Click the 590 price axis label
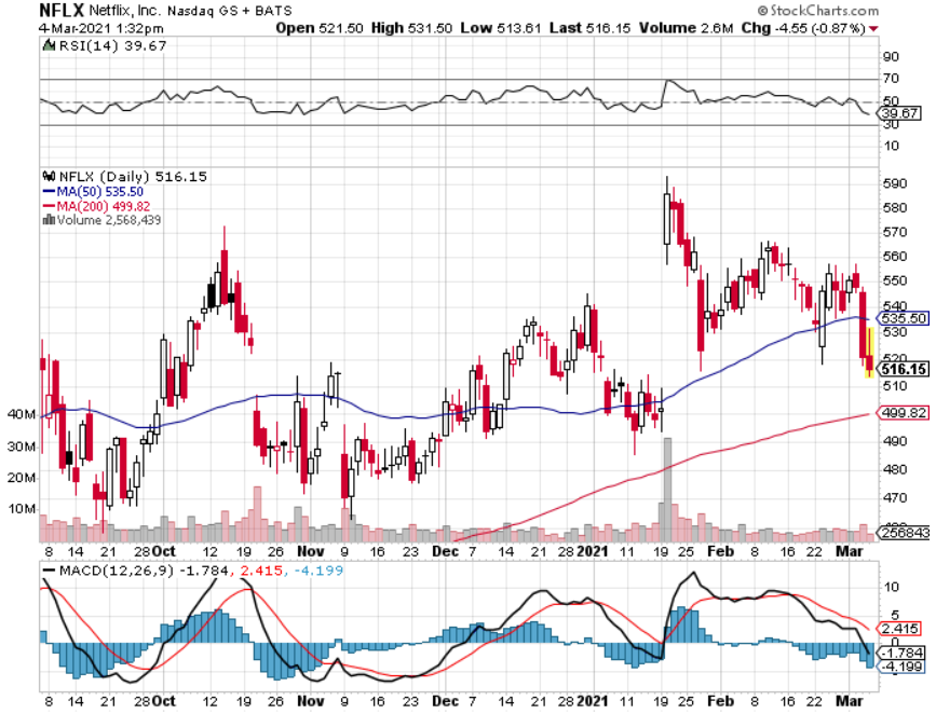 [895, 183]
